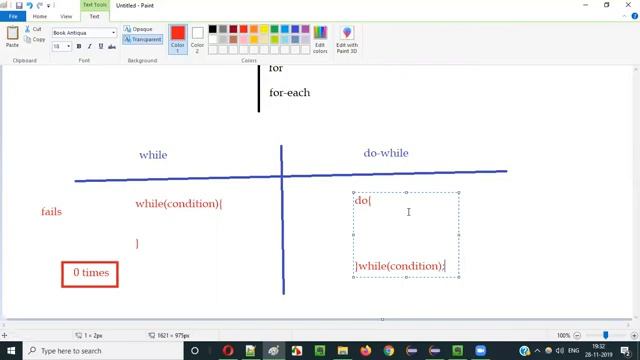Viewport: 640px width, 360px height.
Task: Click Edit with Paint 3D
Action: (x=347, y=39)
